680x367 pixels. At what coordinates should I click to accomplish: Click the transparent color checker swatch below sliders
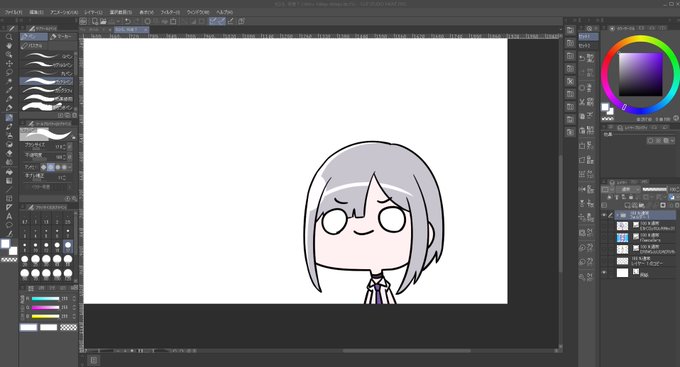(x=68, y=327)
